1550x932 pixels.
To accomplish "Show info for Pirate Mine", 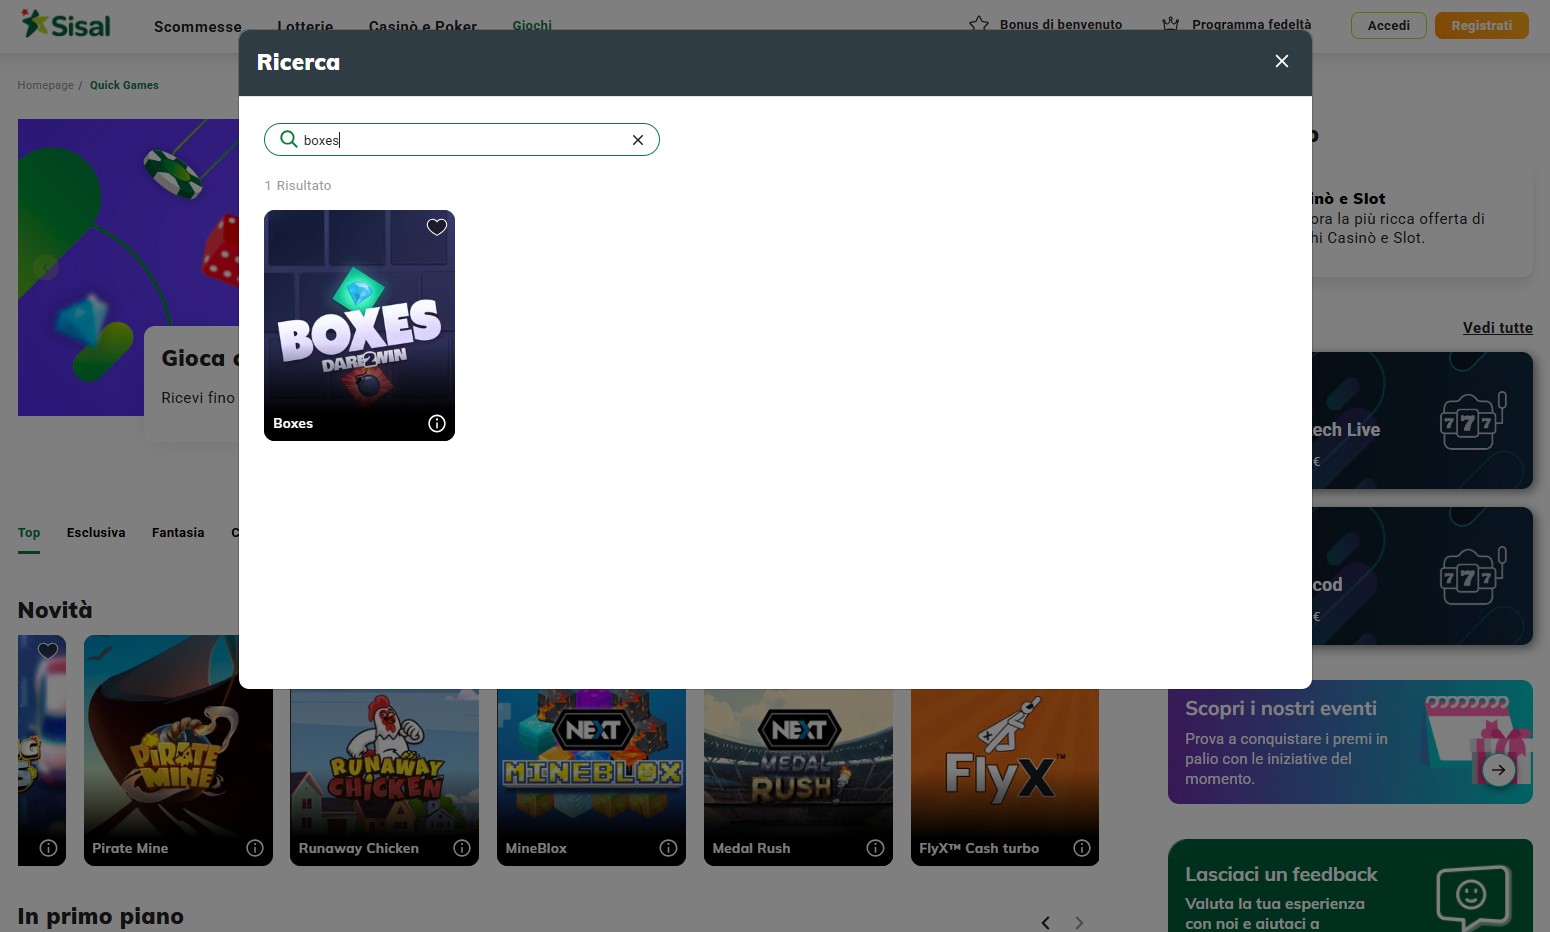I will 255,848.
